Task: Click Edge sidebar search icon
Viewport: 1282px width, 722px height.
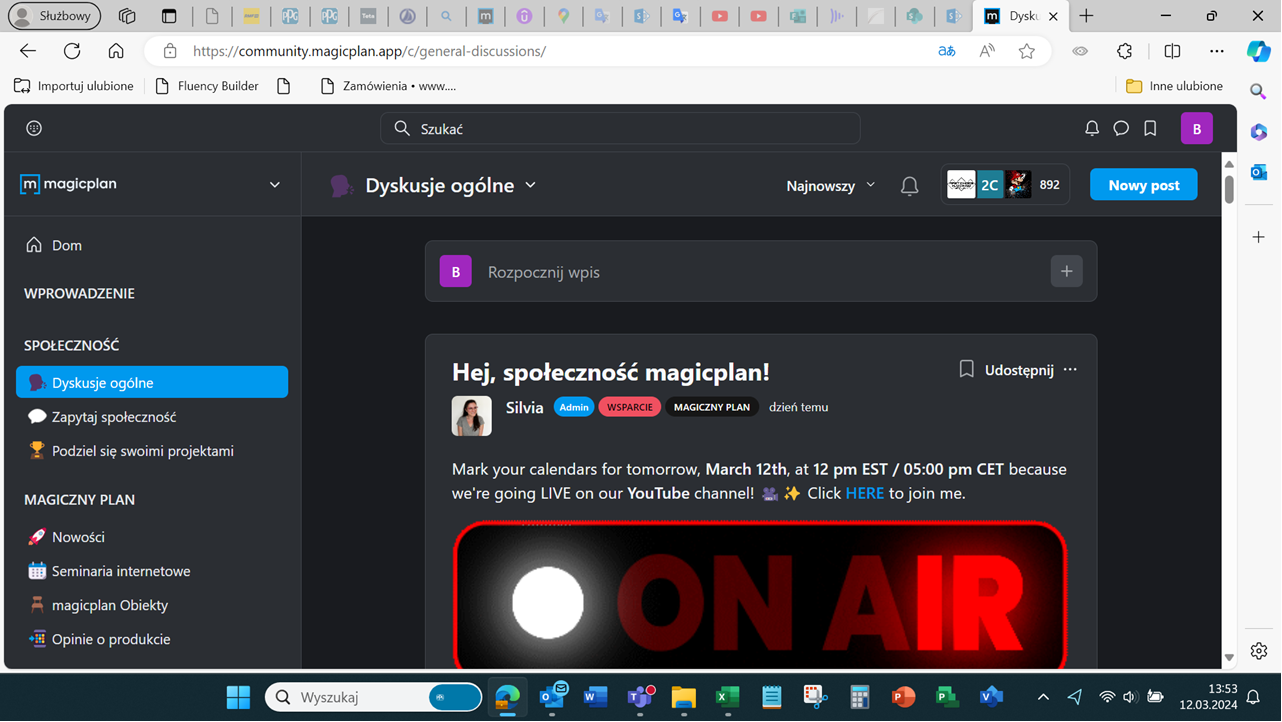Action: [x=1259, y=91]
